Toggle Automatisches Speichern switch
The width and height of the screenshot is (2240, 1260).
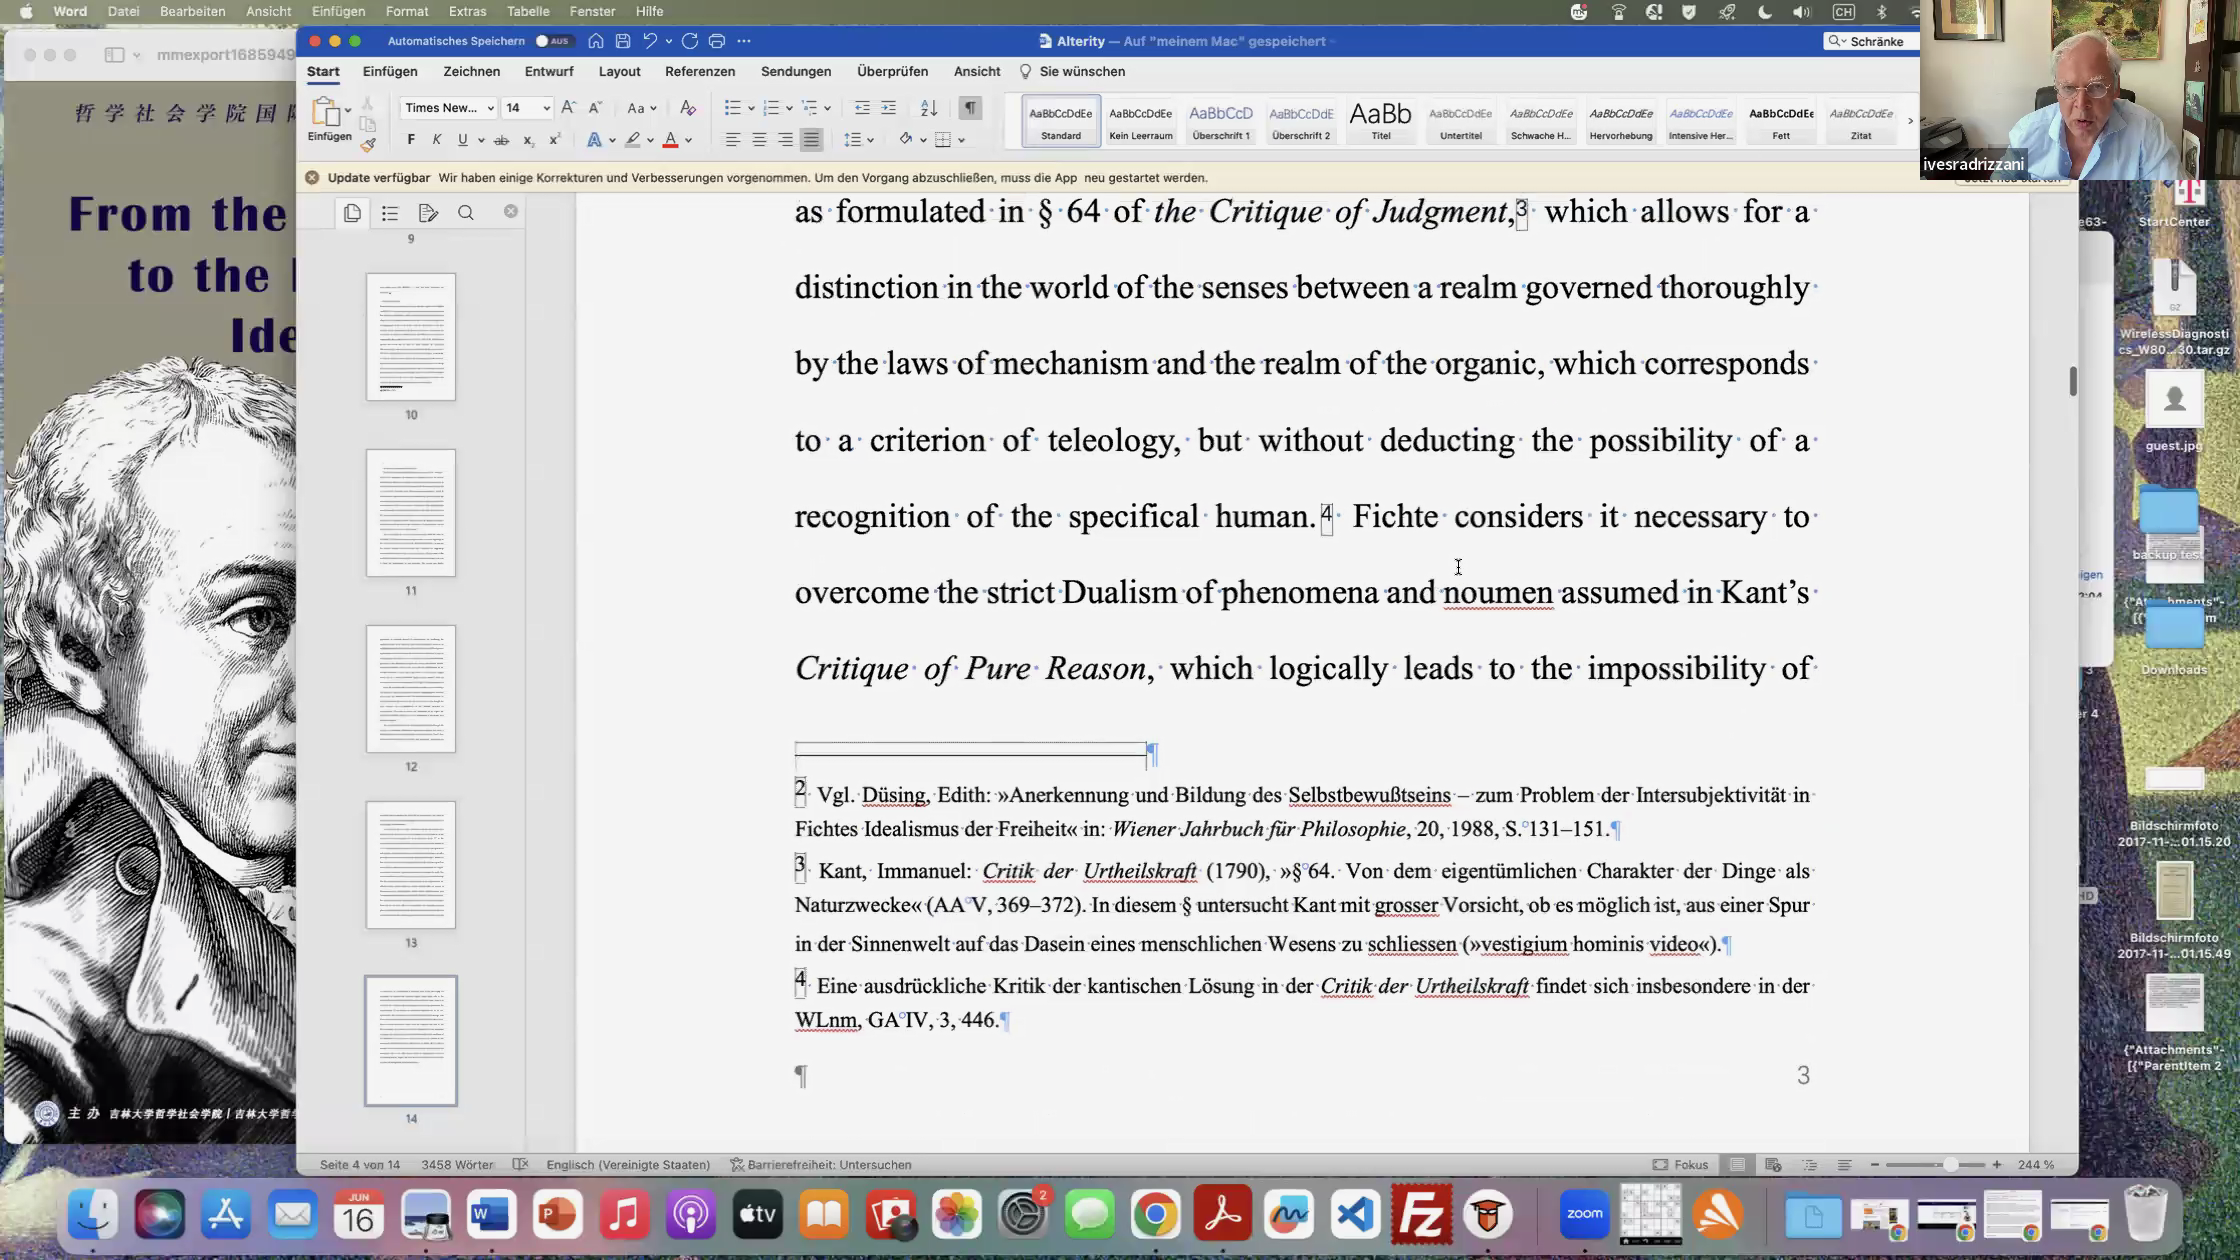[553, 41]
